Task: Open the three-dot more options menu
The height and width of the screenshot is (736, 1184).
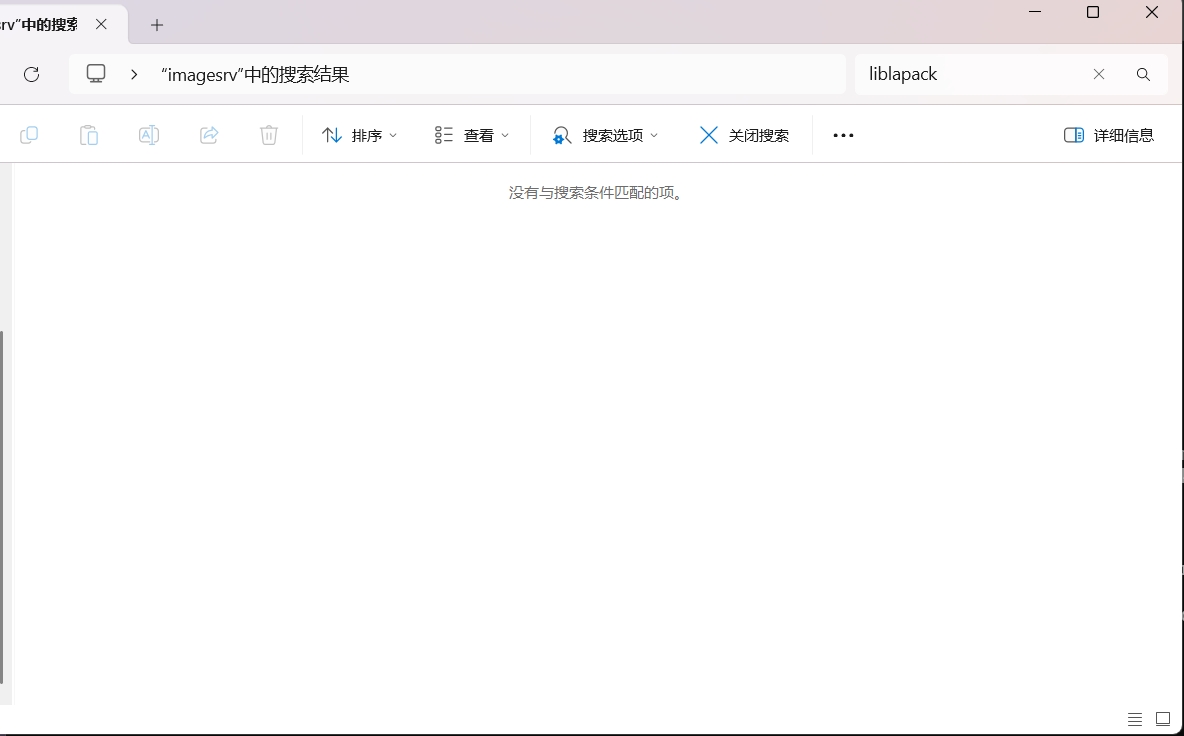Action: point(843,135)
